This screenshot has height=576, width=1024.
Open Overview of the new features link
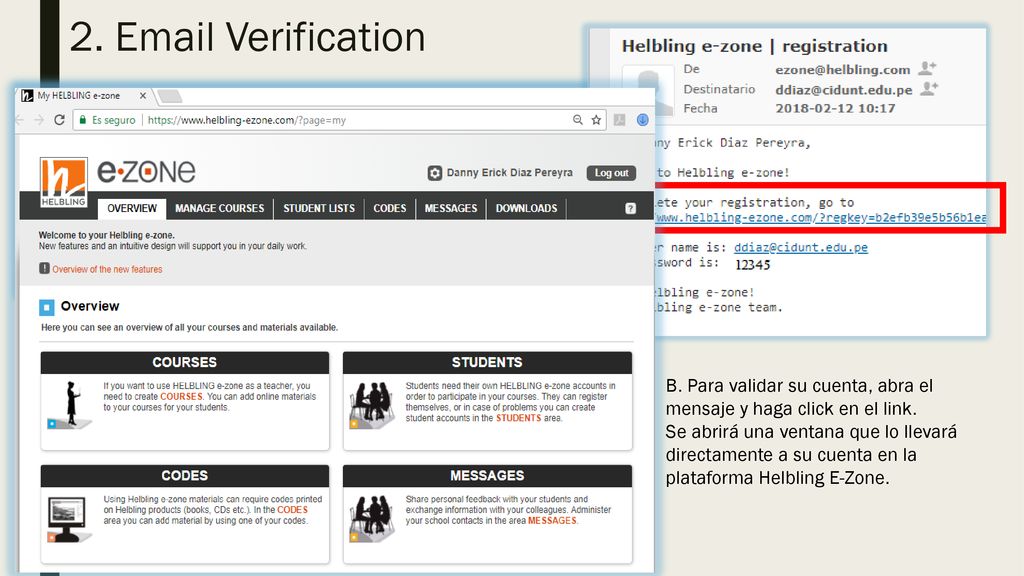[x=107, y=269]
